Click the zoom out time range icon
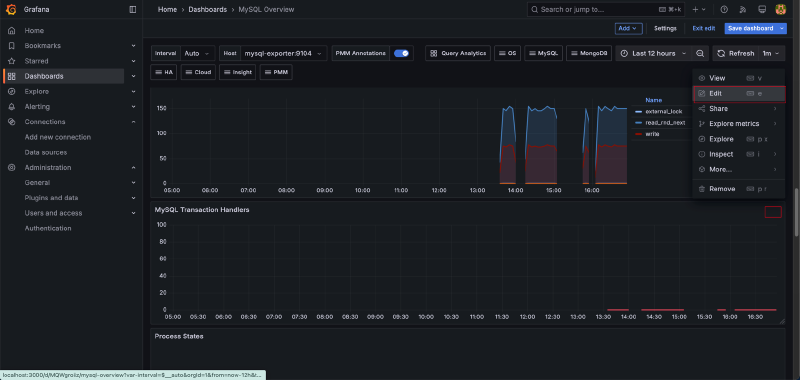This screenshot has height=380, width=800. pos(700,54)
